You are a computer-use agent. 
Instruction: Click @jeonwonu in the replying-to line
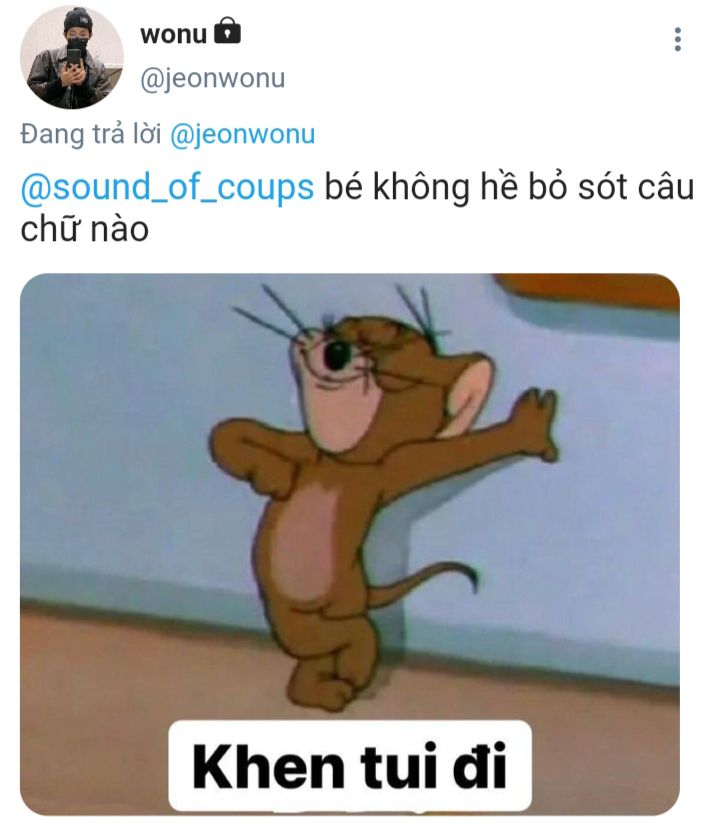pyautogui.click(x=242, y=134)
